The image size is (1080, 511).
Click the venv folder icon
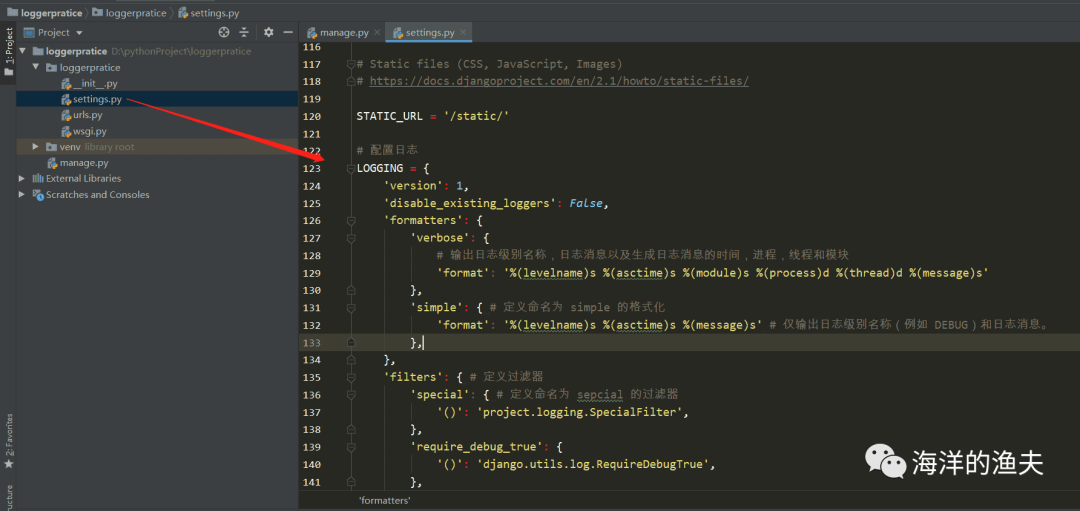click(52, 147)
